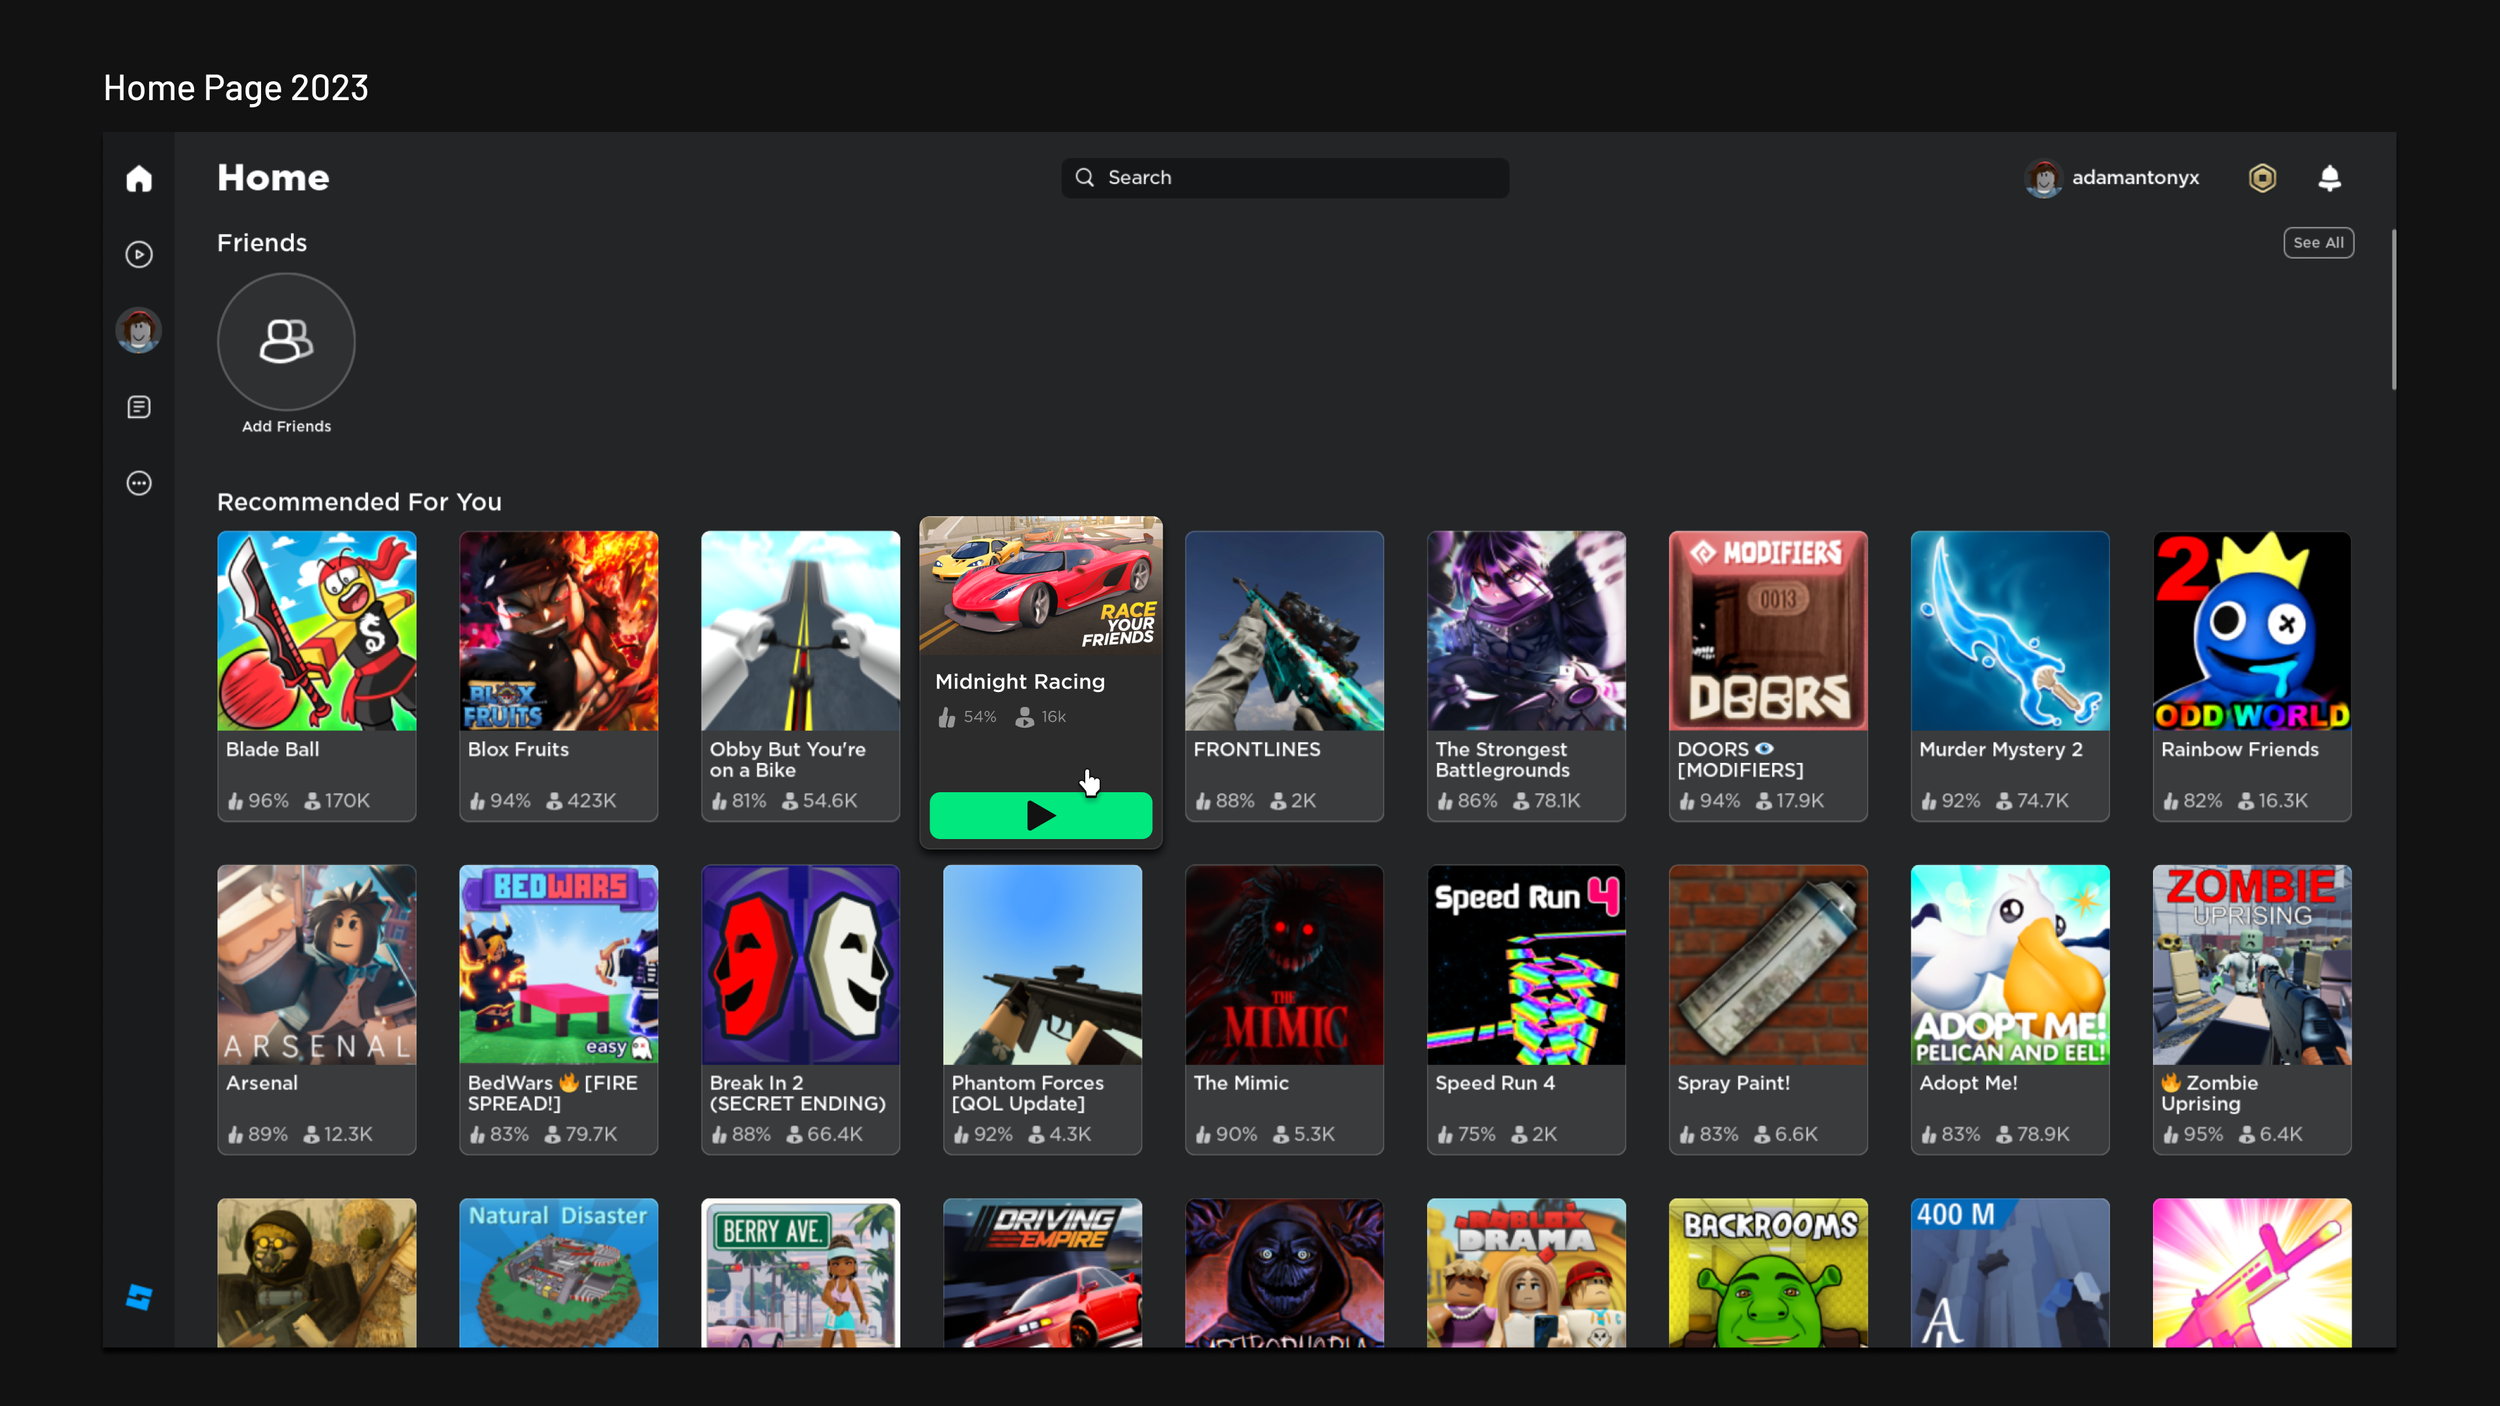Open the Phantom Forces thumbnail
Viewport: 2500px width, 1406px height.
[x=1042, y=964]
